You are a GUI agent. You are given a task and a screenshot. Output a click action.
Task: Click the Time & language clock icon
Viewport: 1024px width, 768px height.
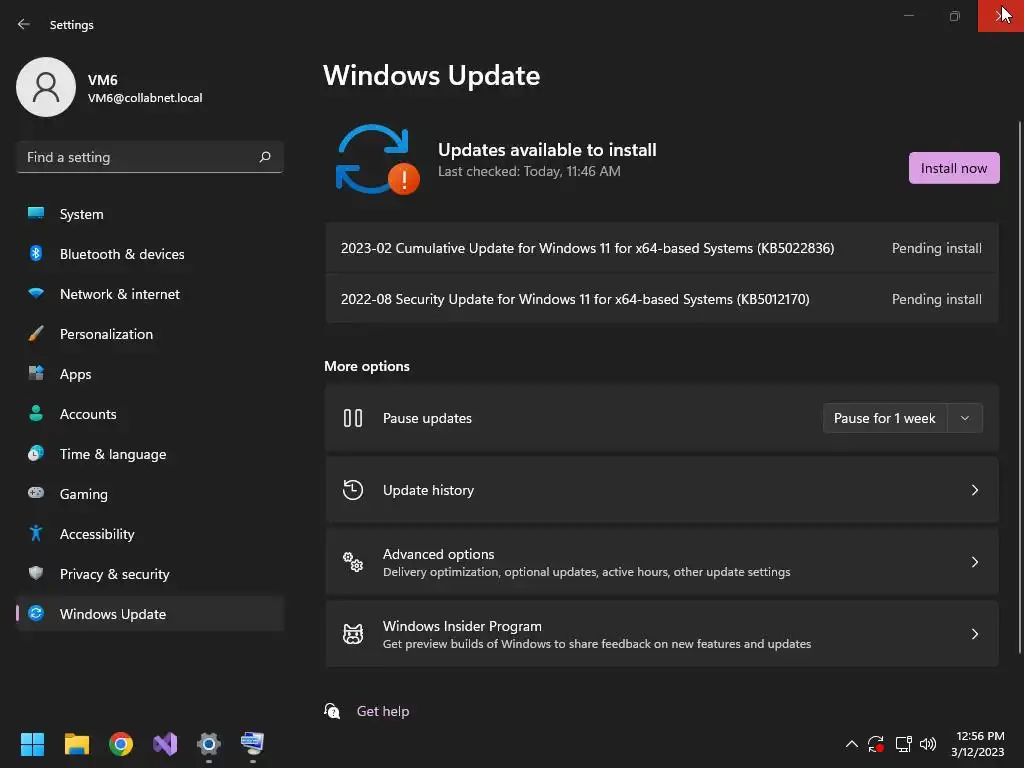point(36,453)
